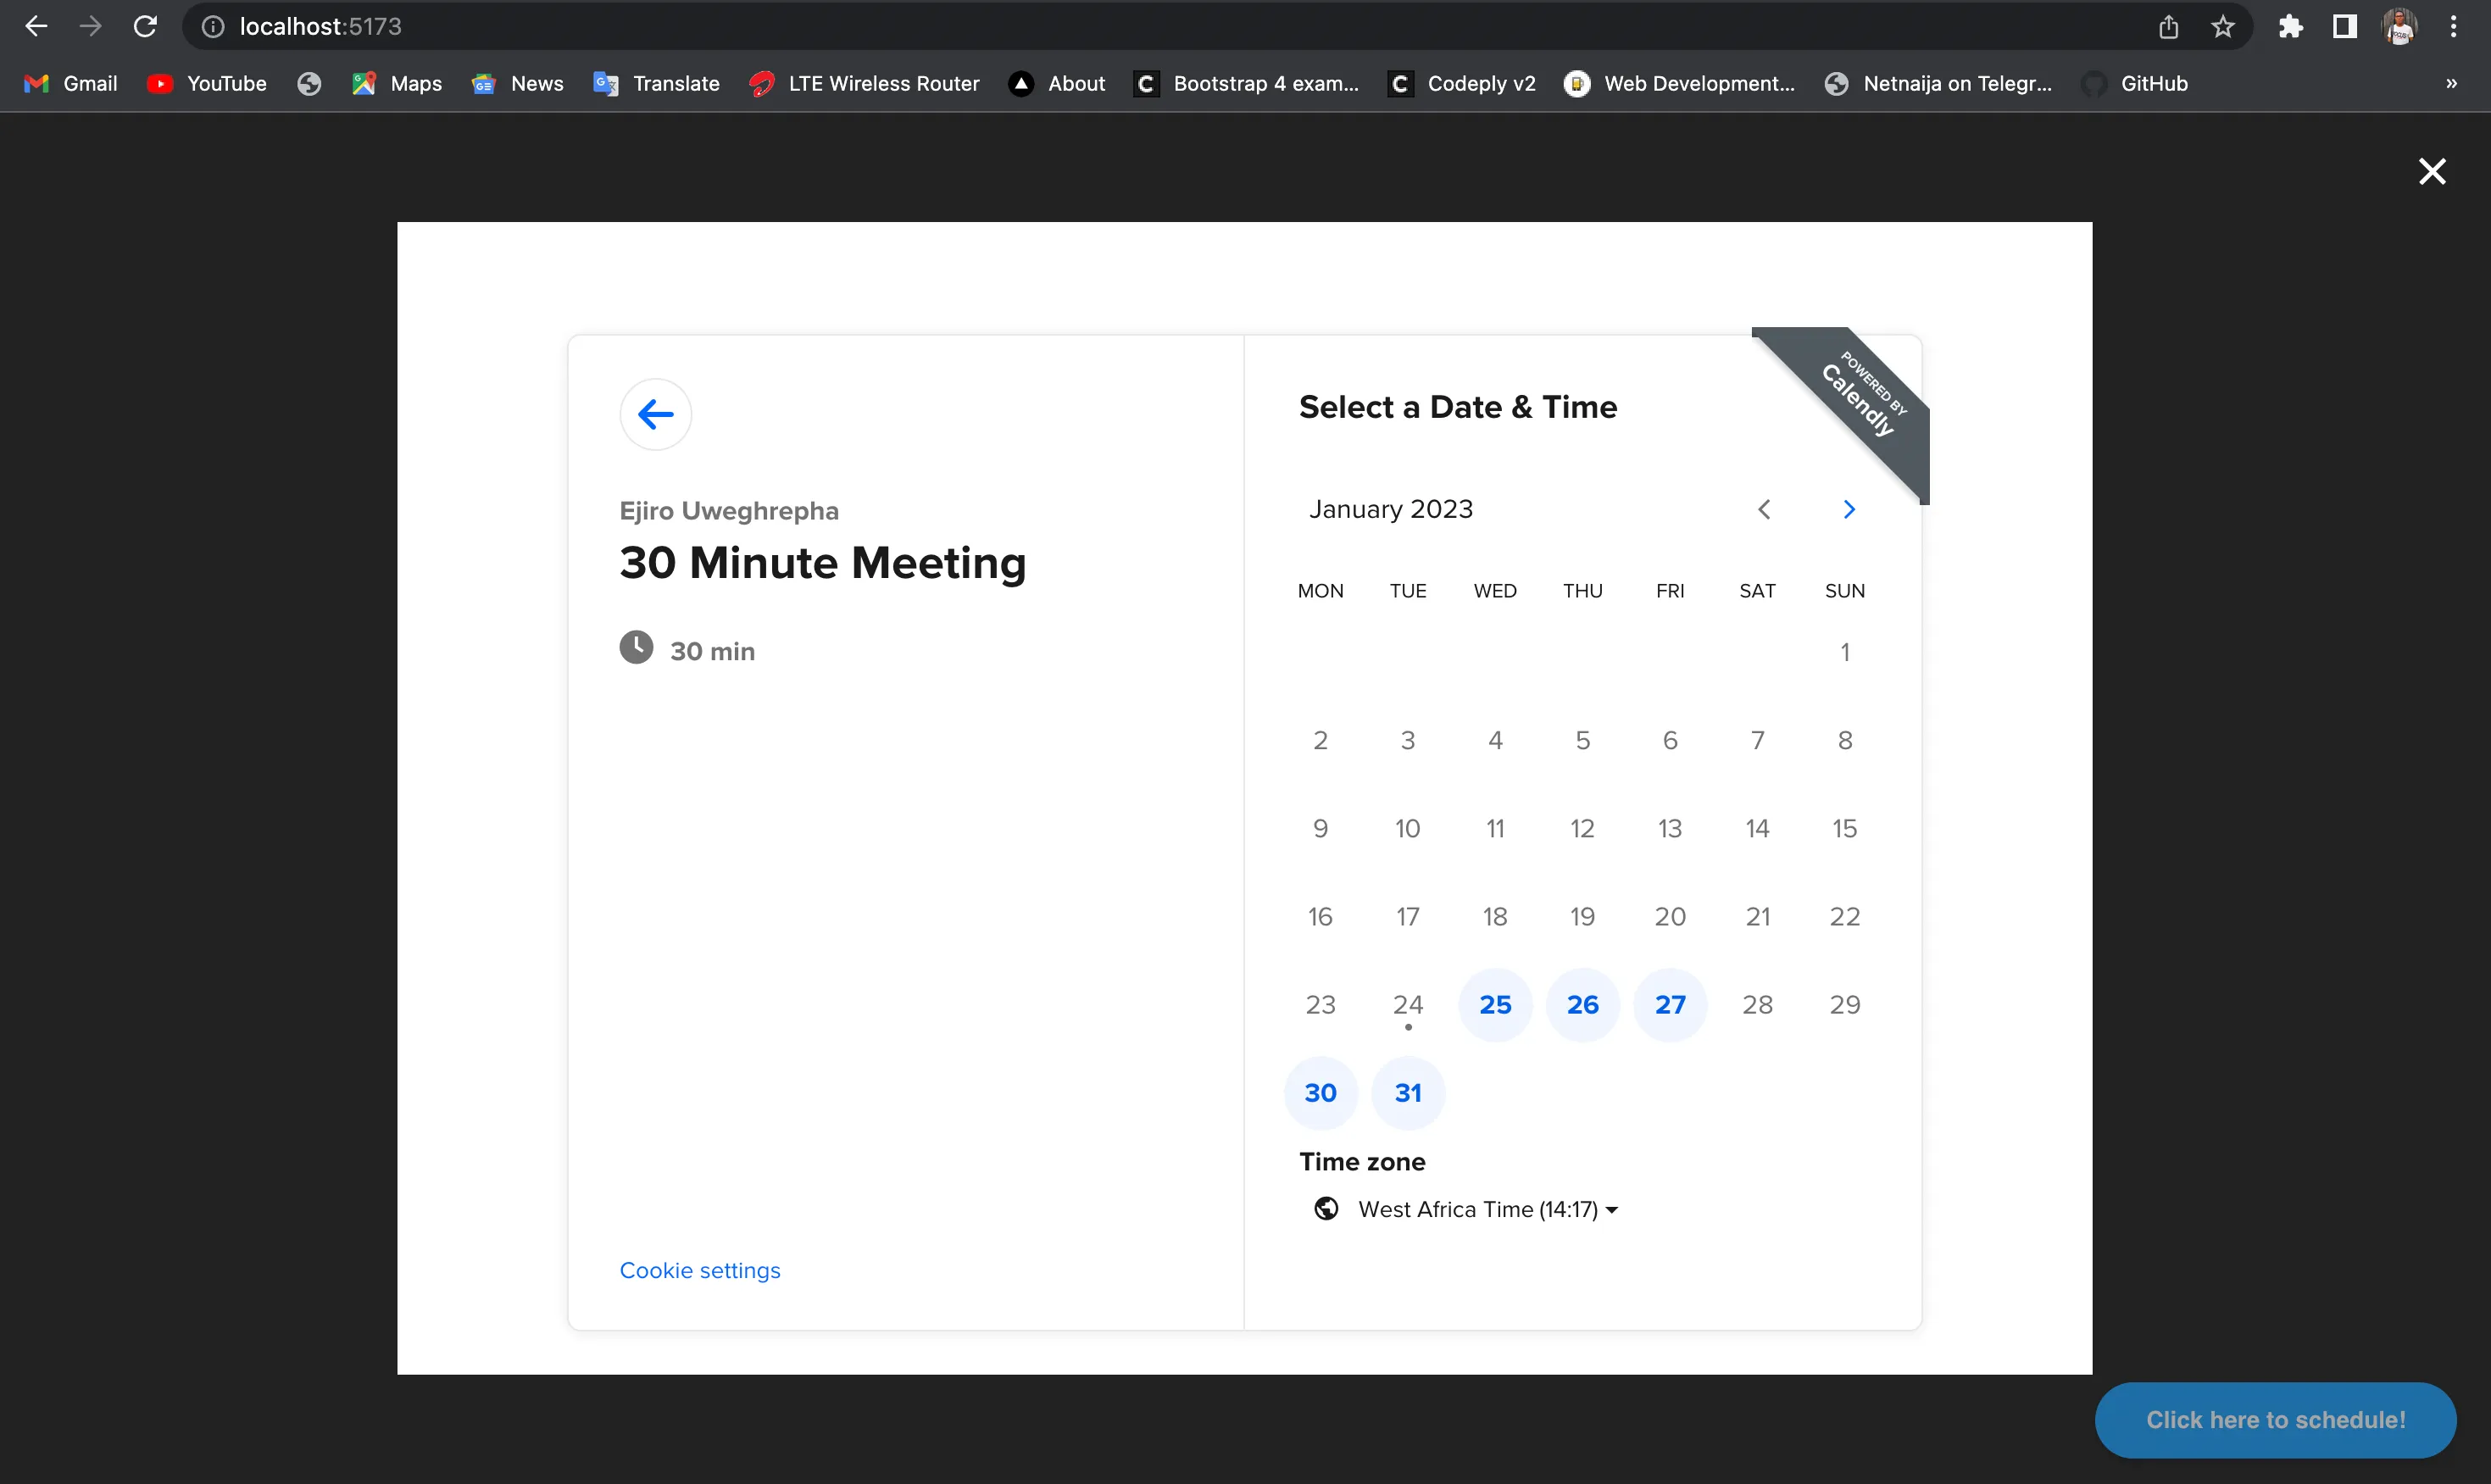Open the browser extensions puzzle icon
2491x1484 pixels.
point(2290,27)
